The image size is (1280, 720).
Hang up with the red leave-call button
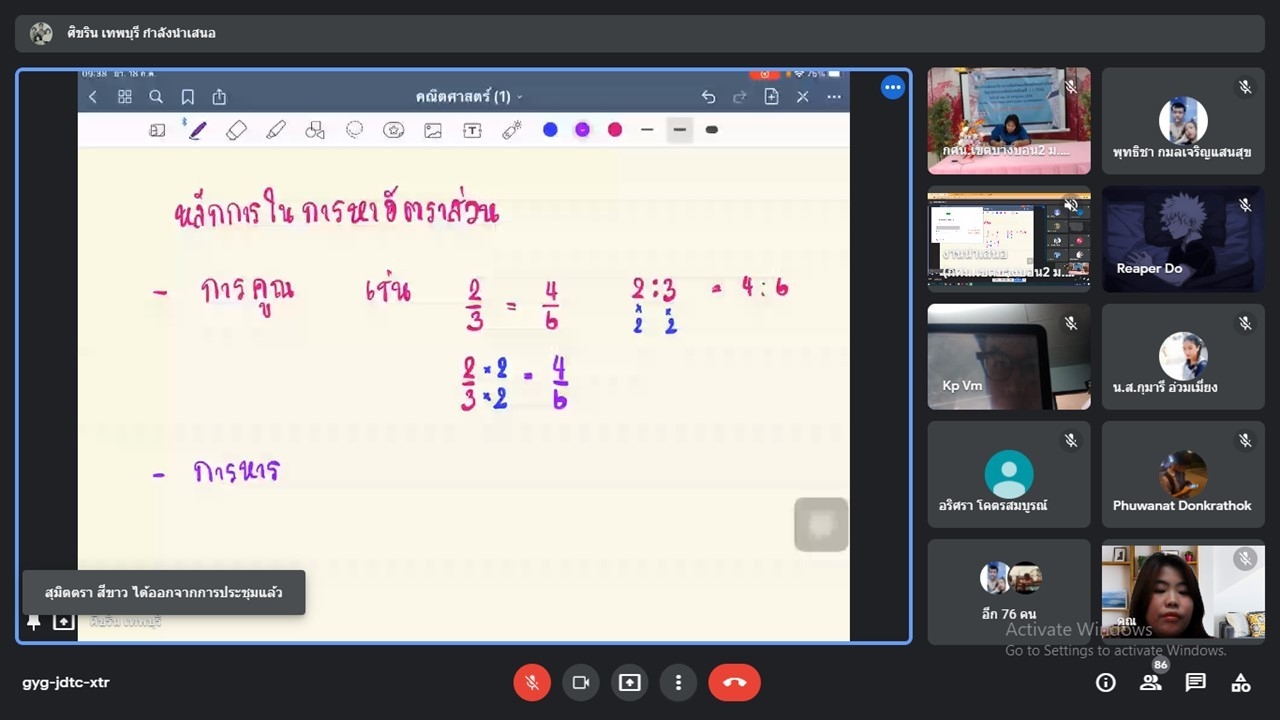(734, 683)
